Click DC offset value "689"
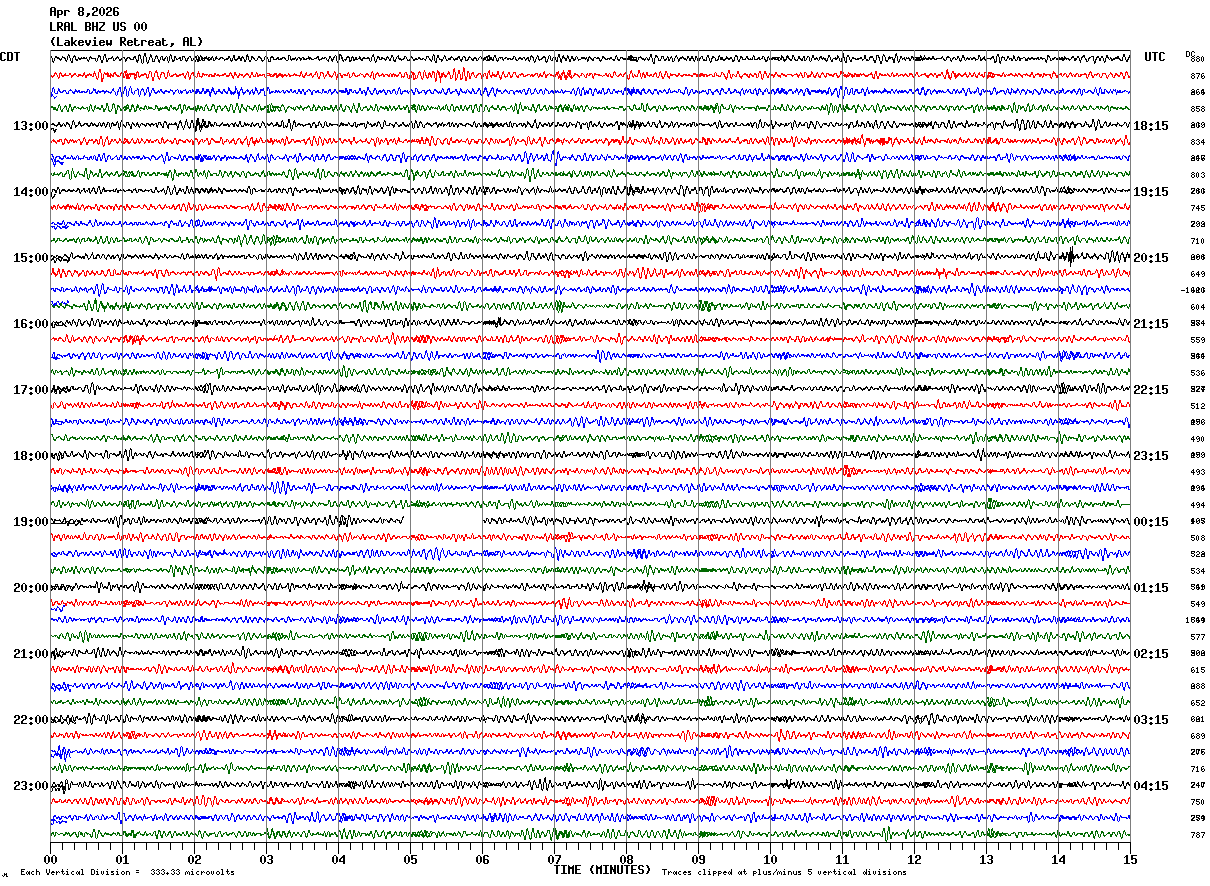The height and width of the screenshot is (886, 1210). click(x=1197, y=736)
